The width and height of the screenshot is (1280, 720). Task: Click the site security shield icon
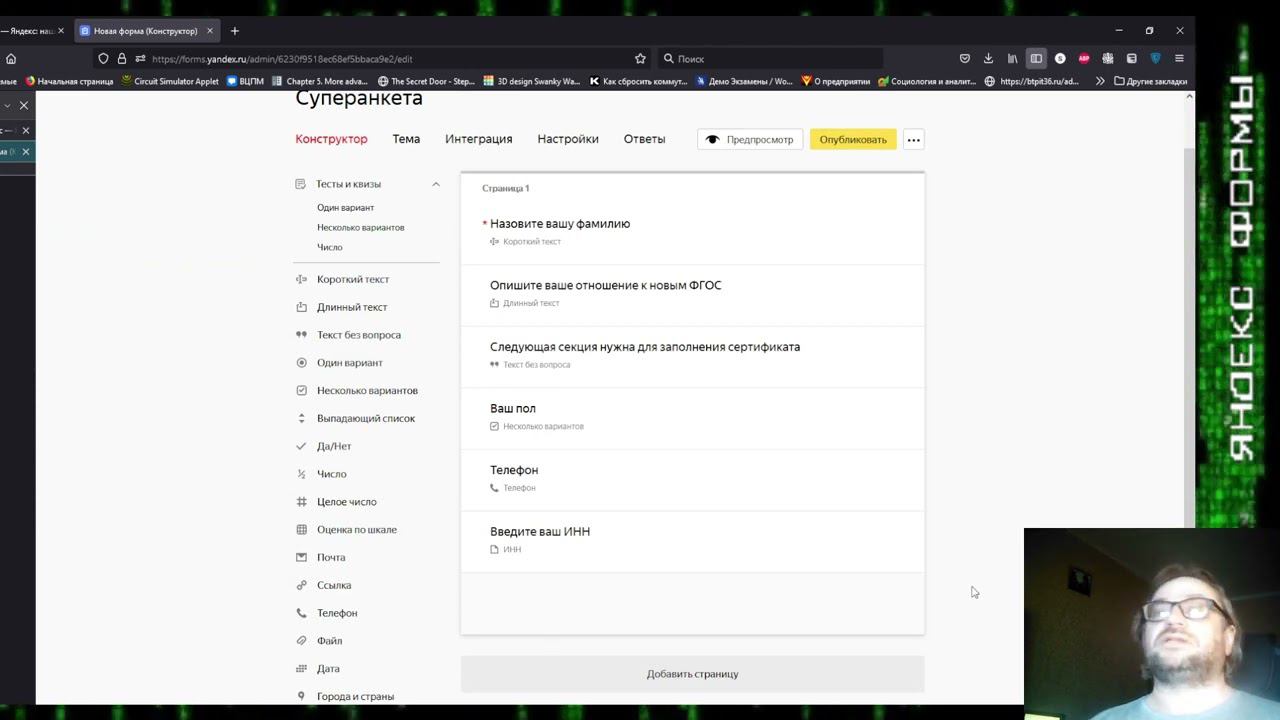(103, 59)
